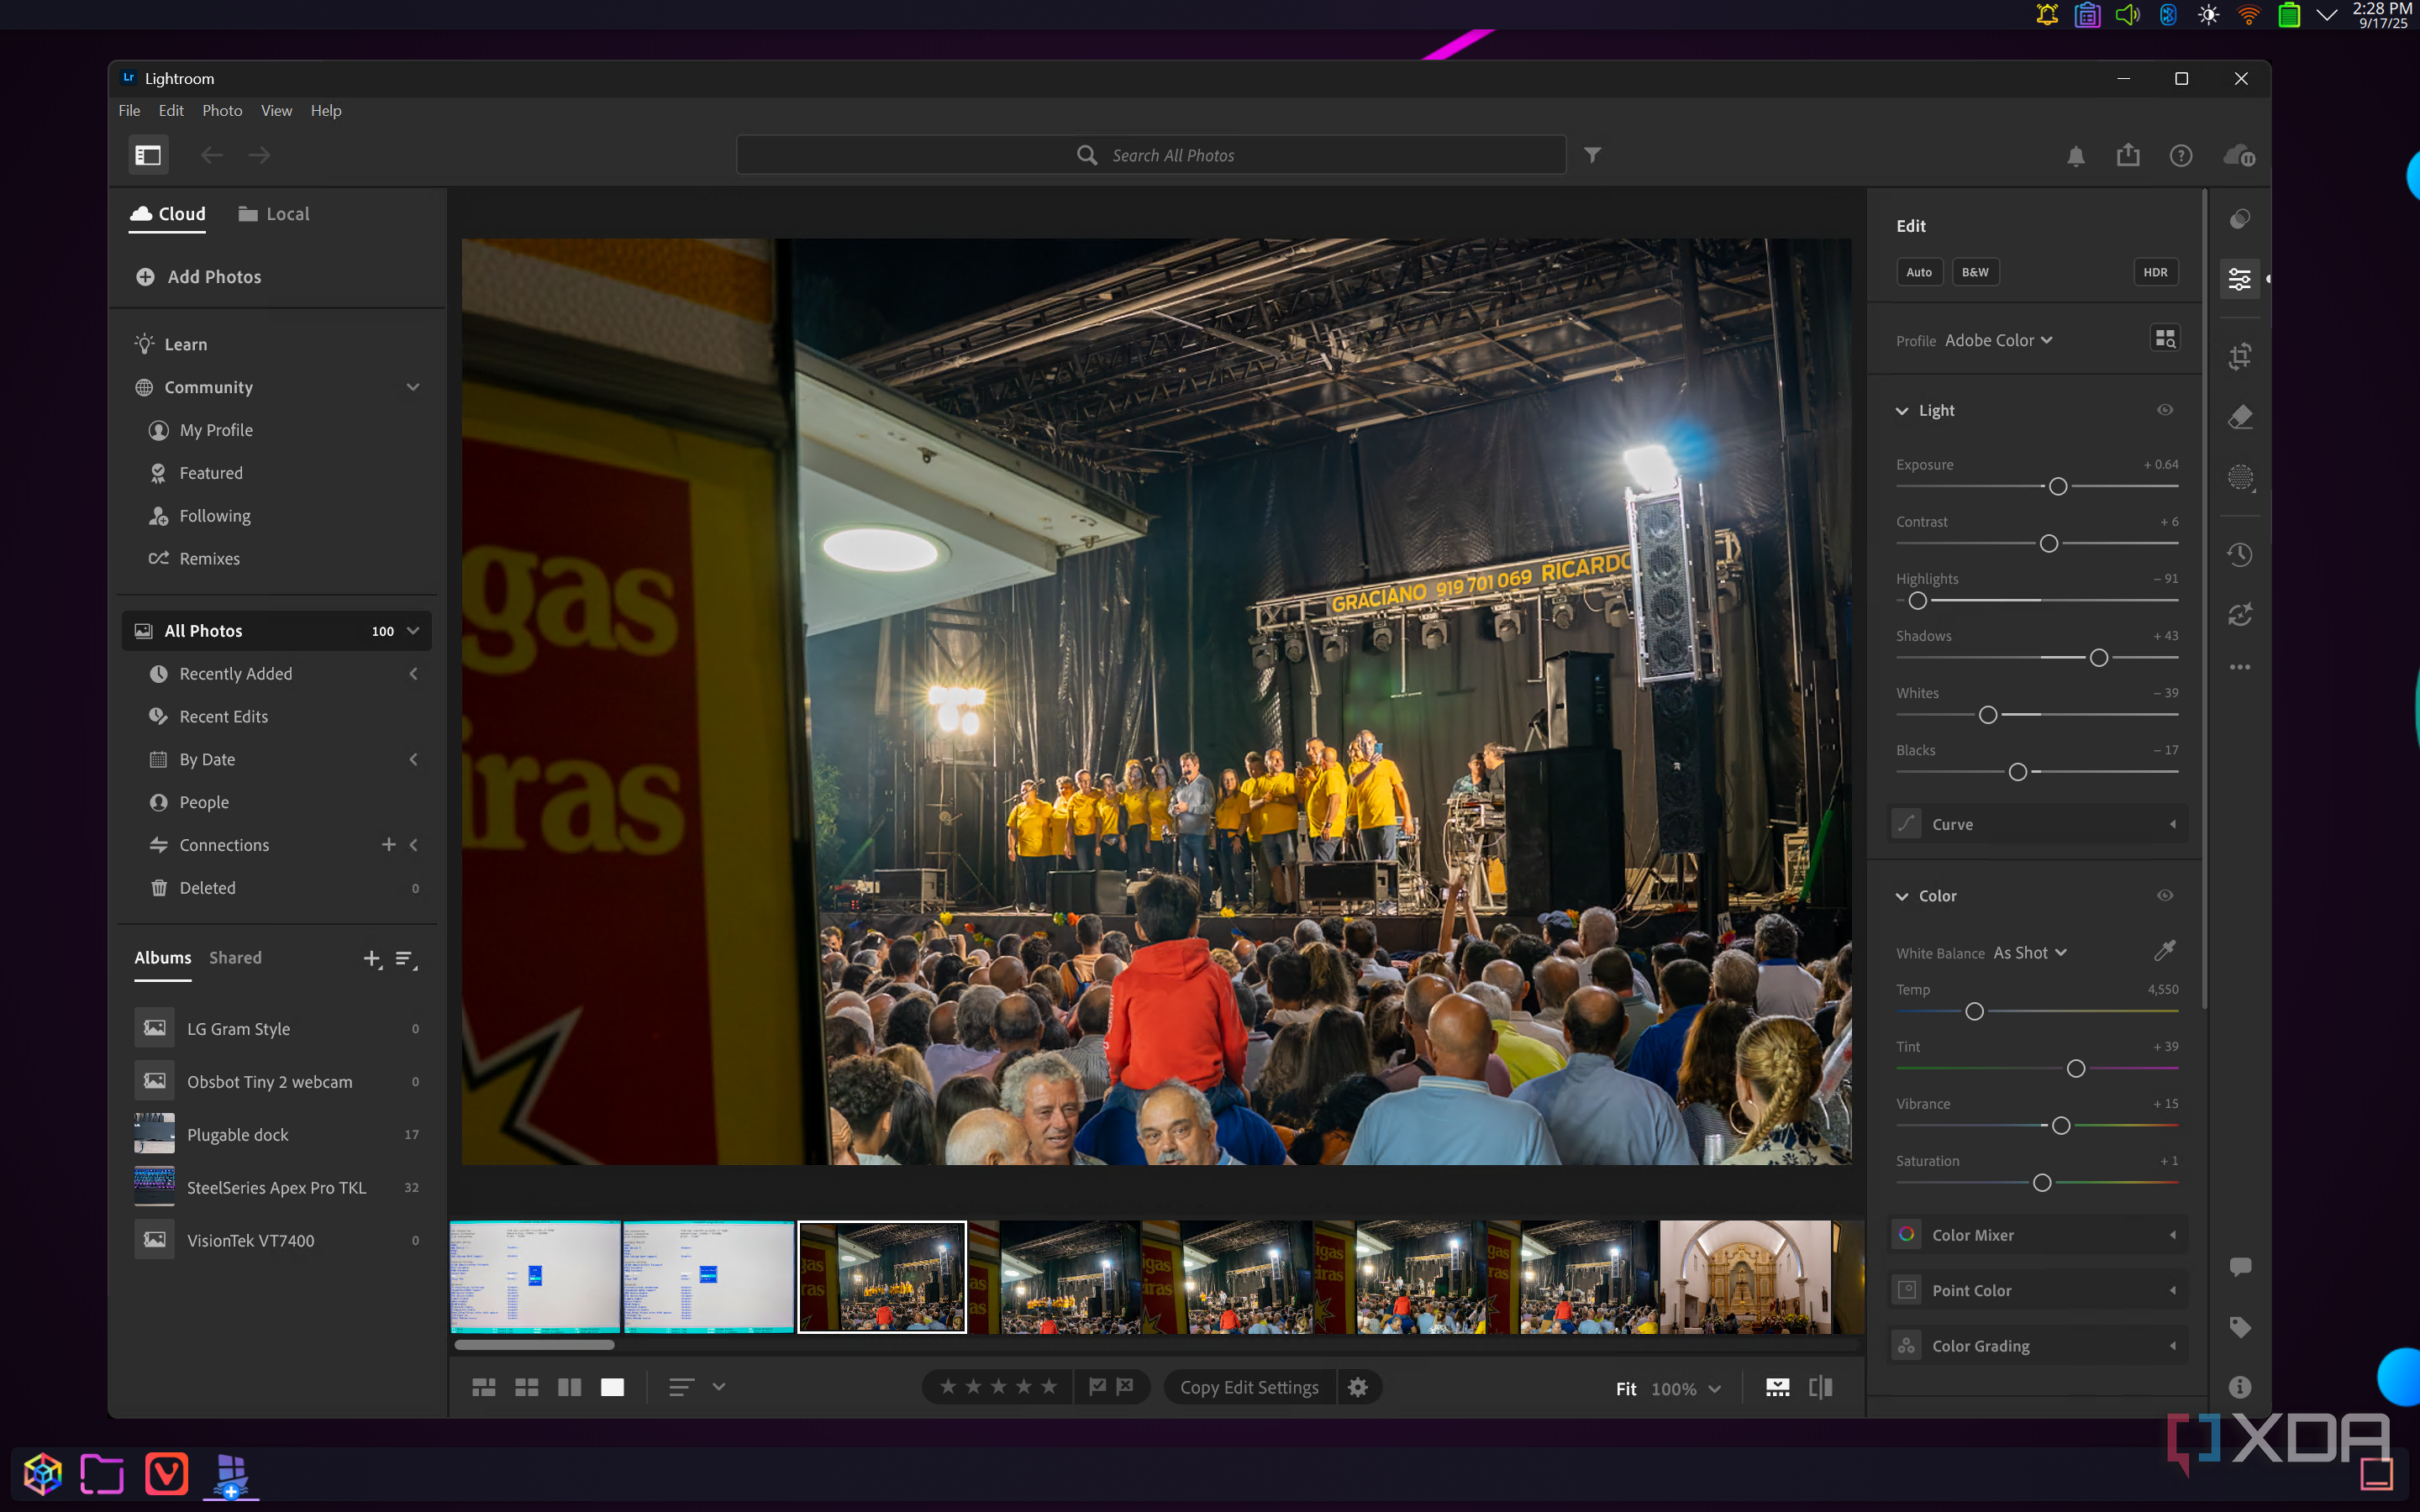Expand the Color Mixer section

tap(2037, 1235)
